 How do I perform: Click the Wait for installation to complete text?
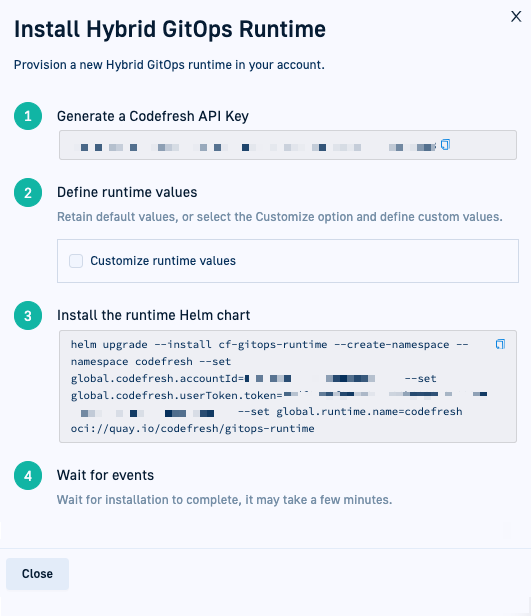pos(224,499)
